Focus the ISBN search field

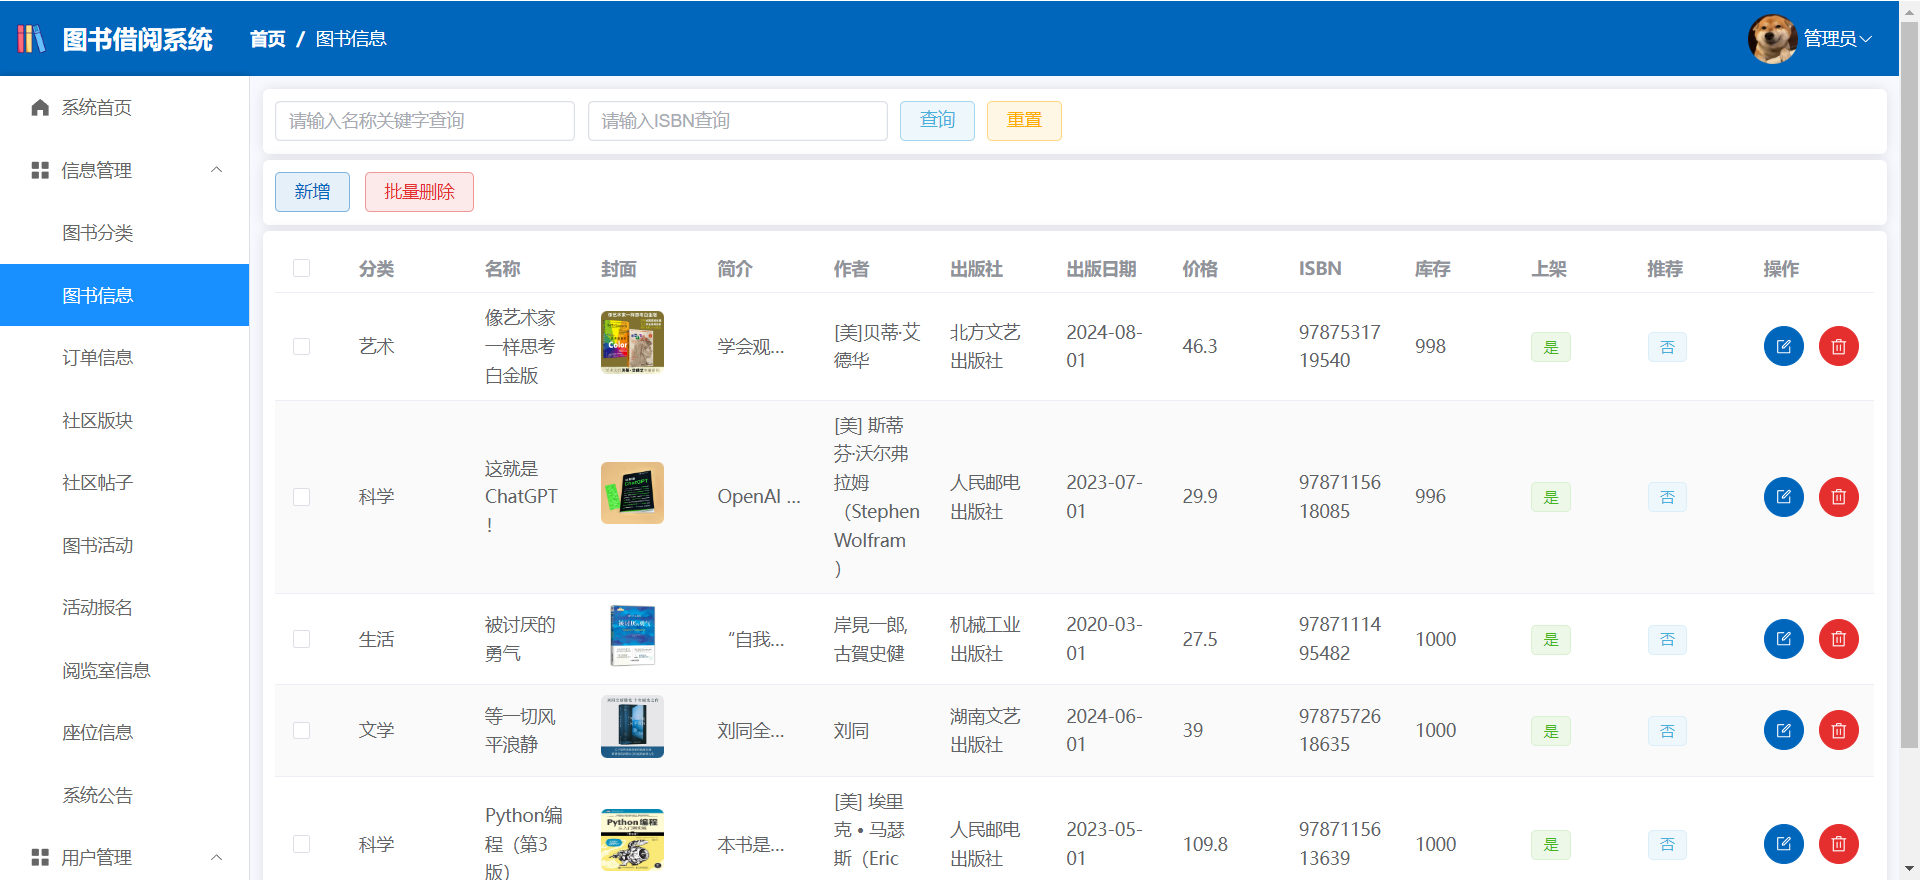click(738, 121)
